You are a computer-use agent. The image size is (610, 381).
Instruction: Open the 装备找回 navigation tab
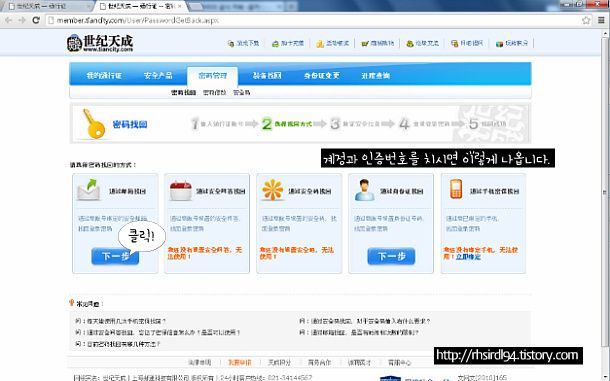point(267,75)
